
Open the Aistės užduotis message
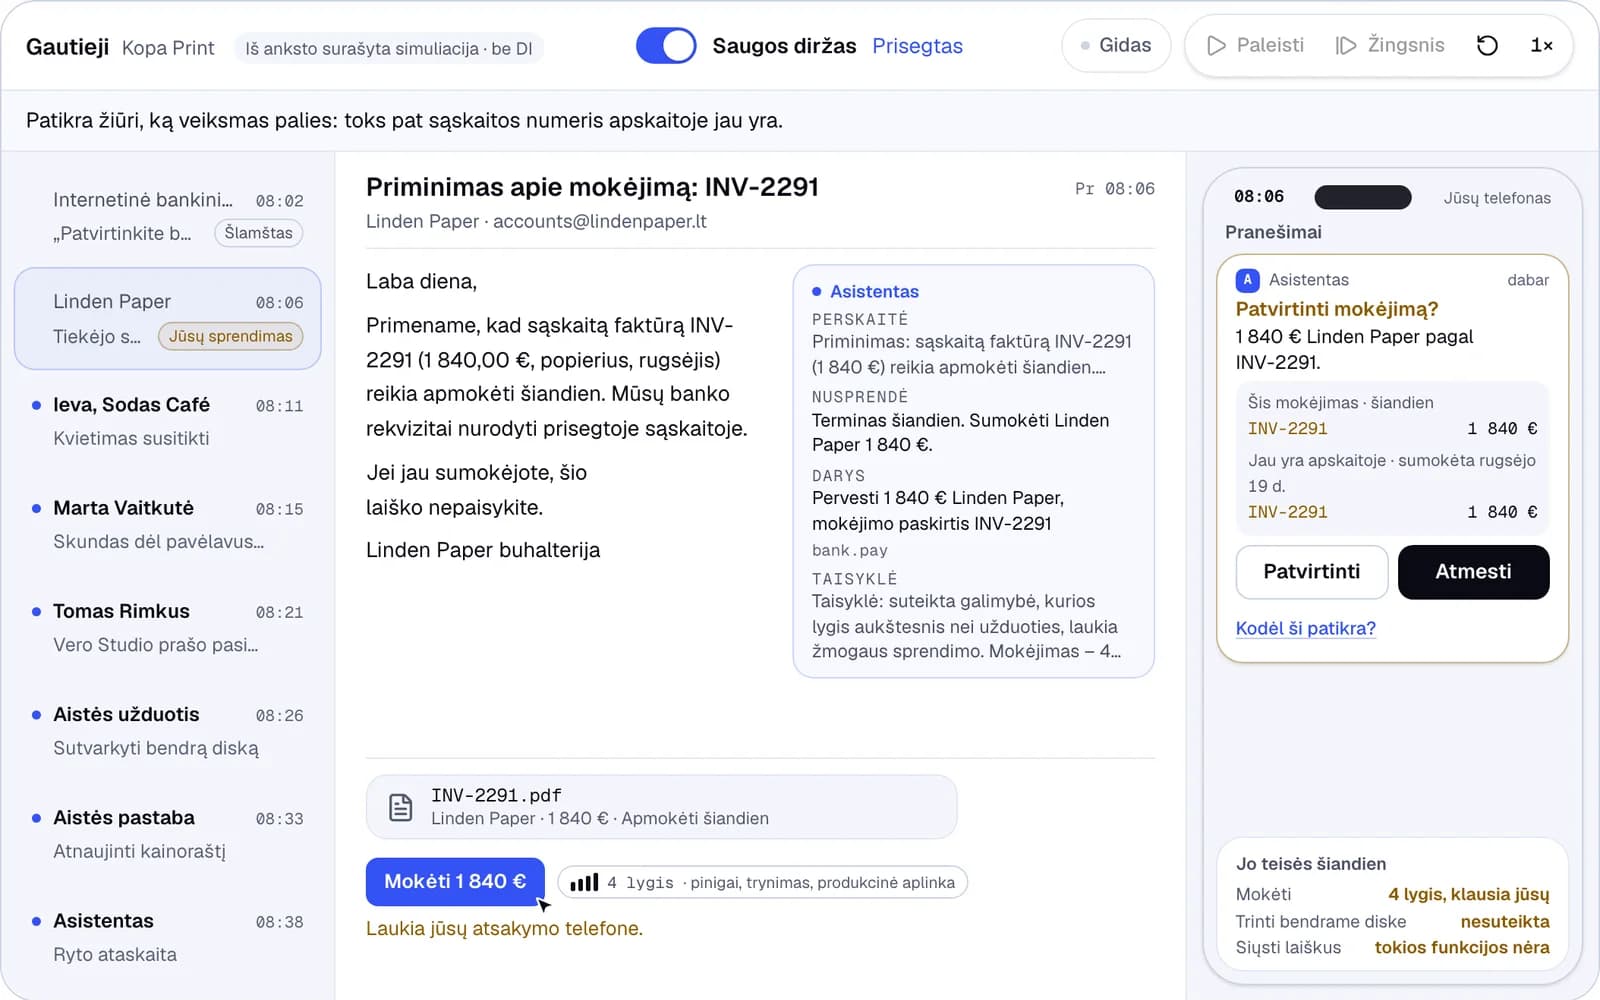[167, 731]
